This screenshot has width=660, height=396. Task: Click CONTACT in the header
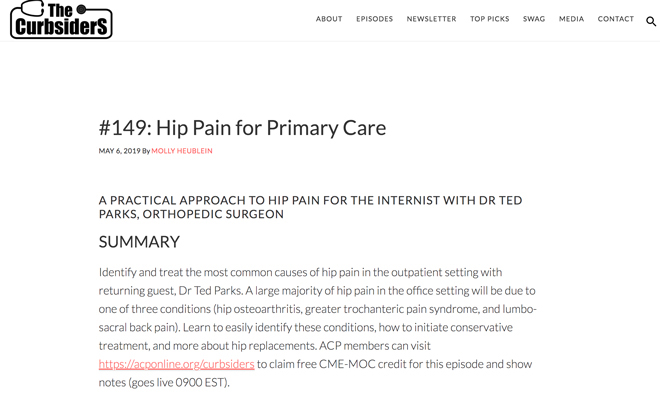(x=615, y=19)
